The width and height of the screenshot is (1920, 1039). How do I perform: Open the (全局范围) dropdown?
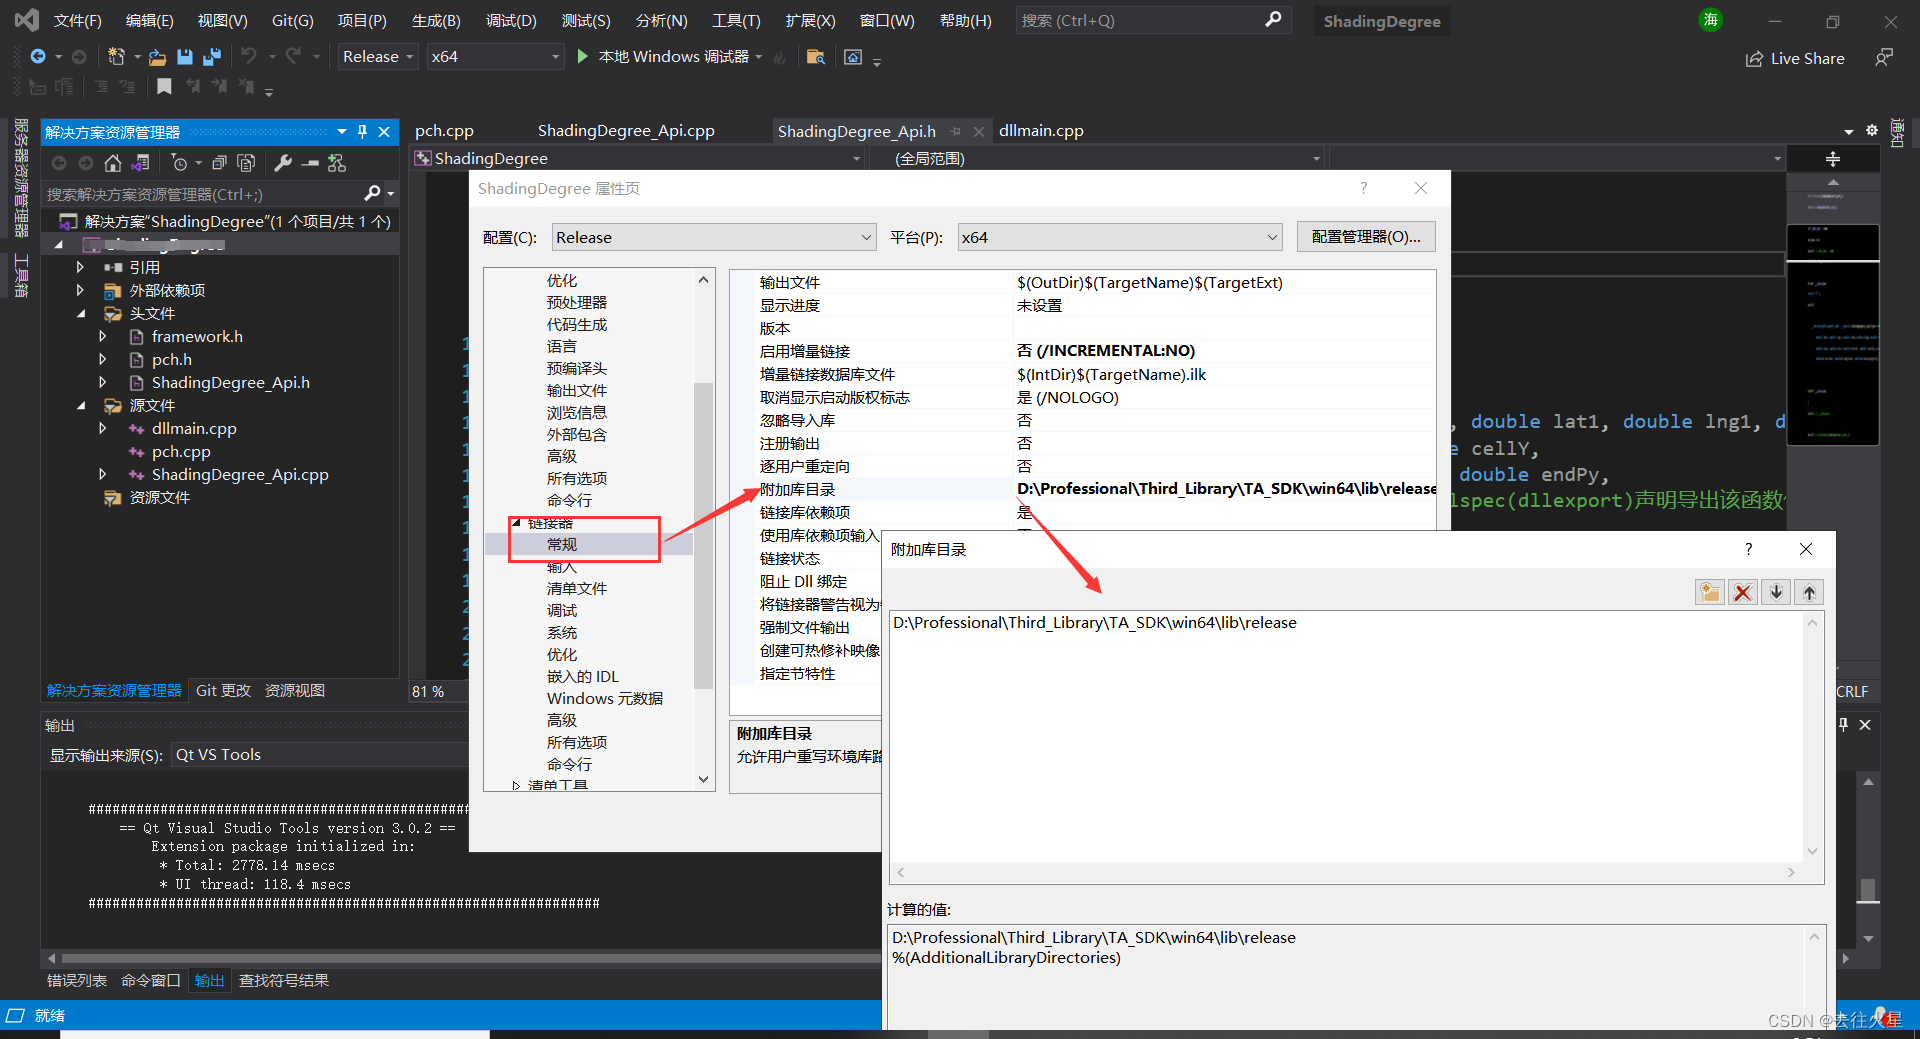pos(1097,158)
